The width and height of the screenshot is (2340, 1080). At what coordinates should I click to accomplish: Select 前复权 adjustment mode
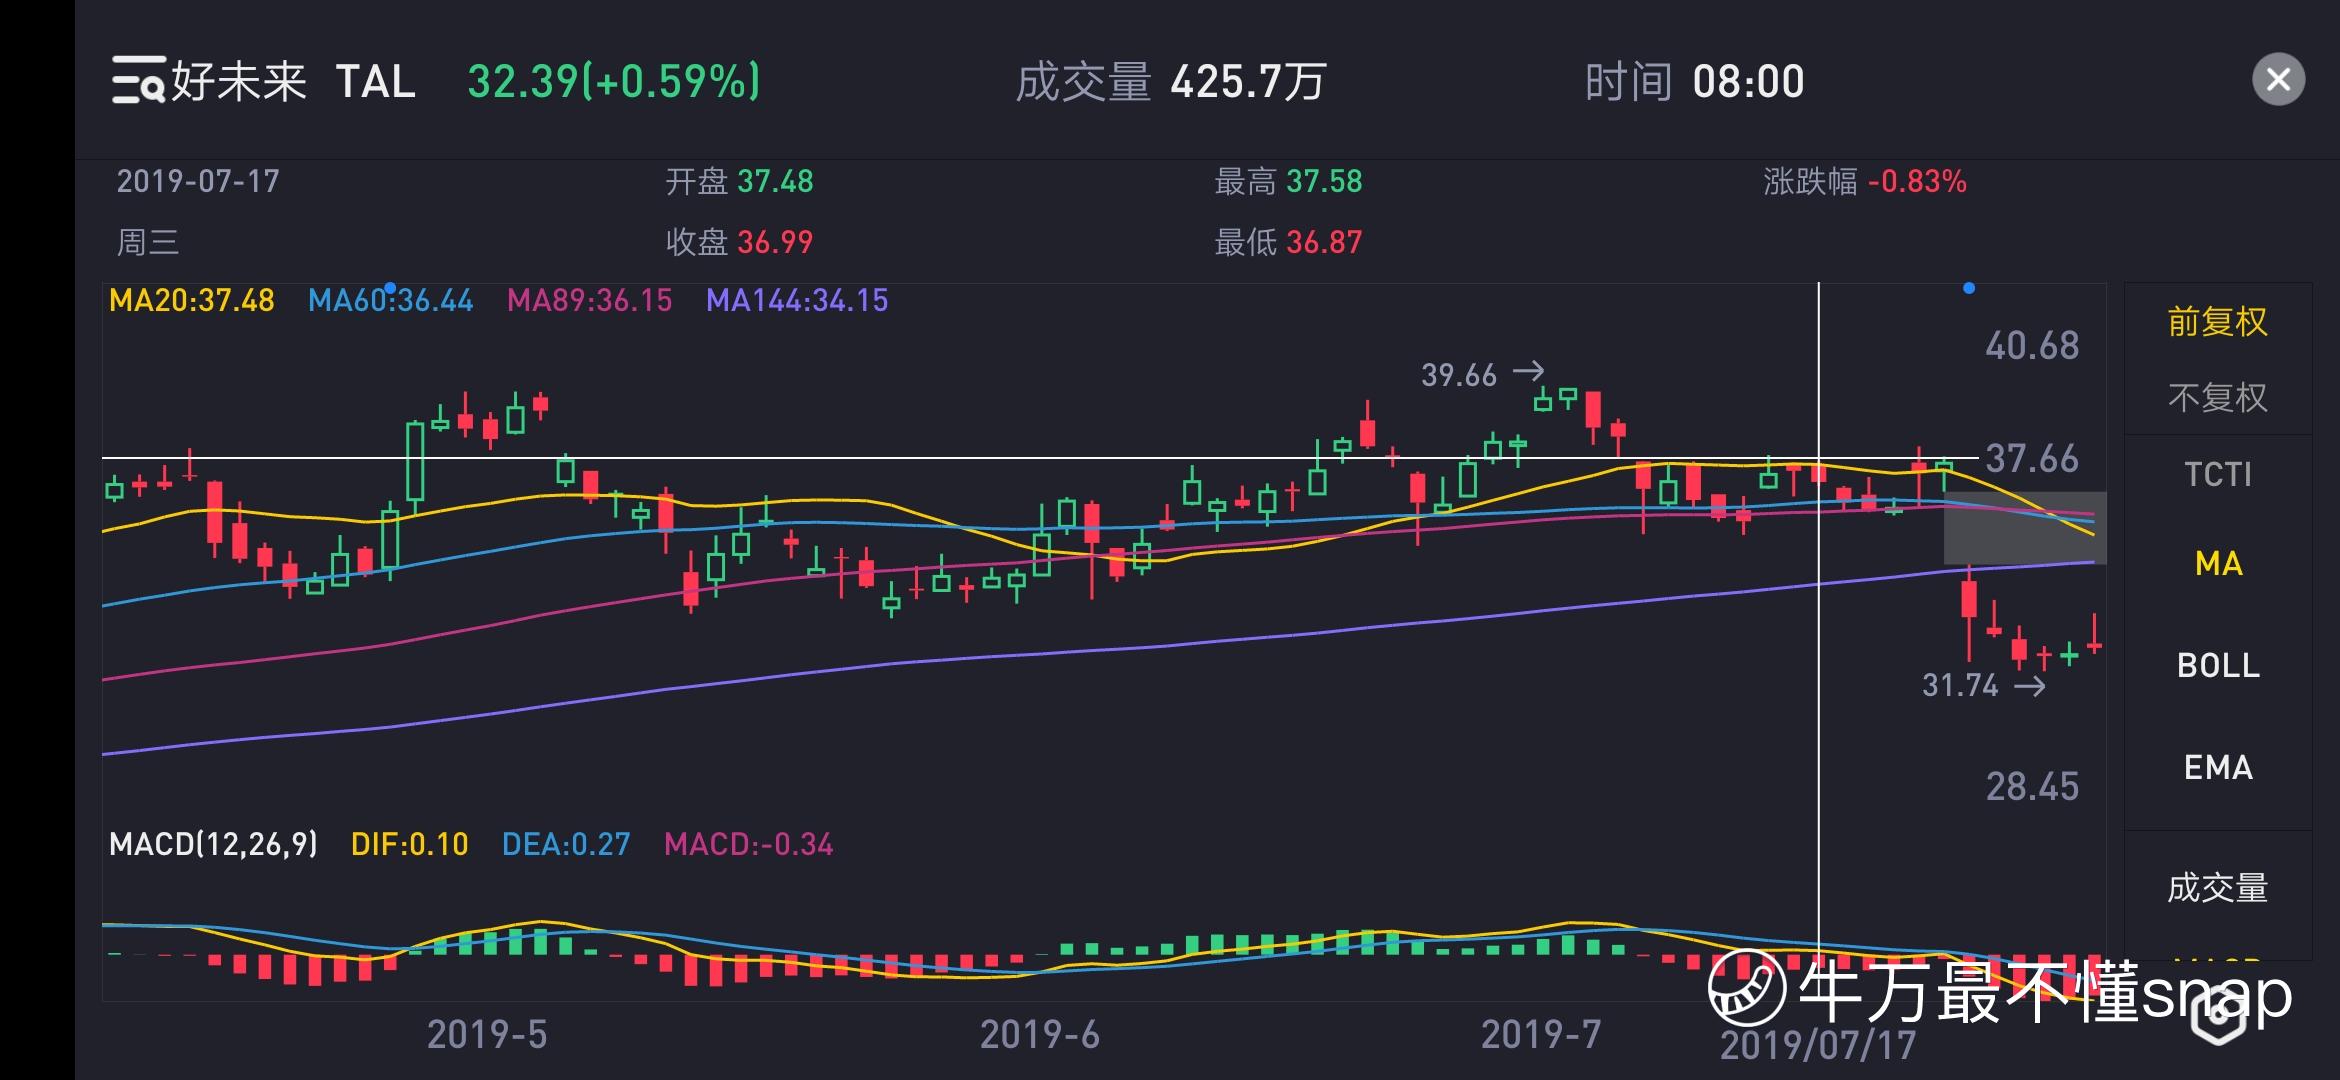[2217, 322]
